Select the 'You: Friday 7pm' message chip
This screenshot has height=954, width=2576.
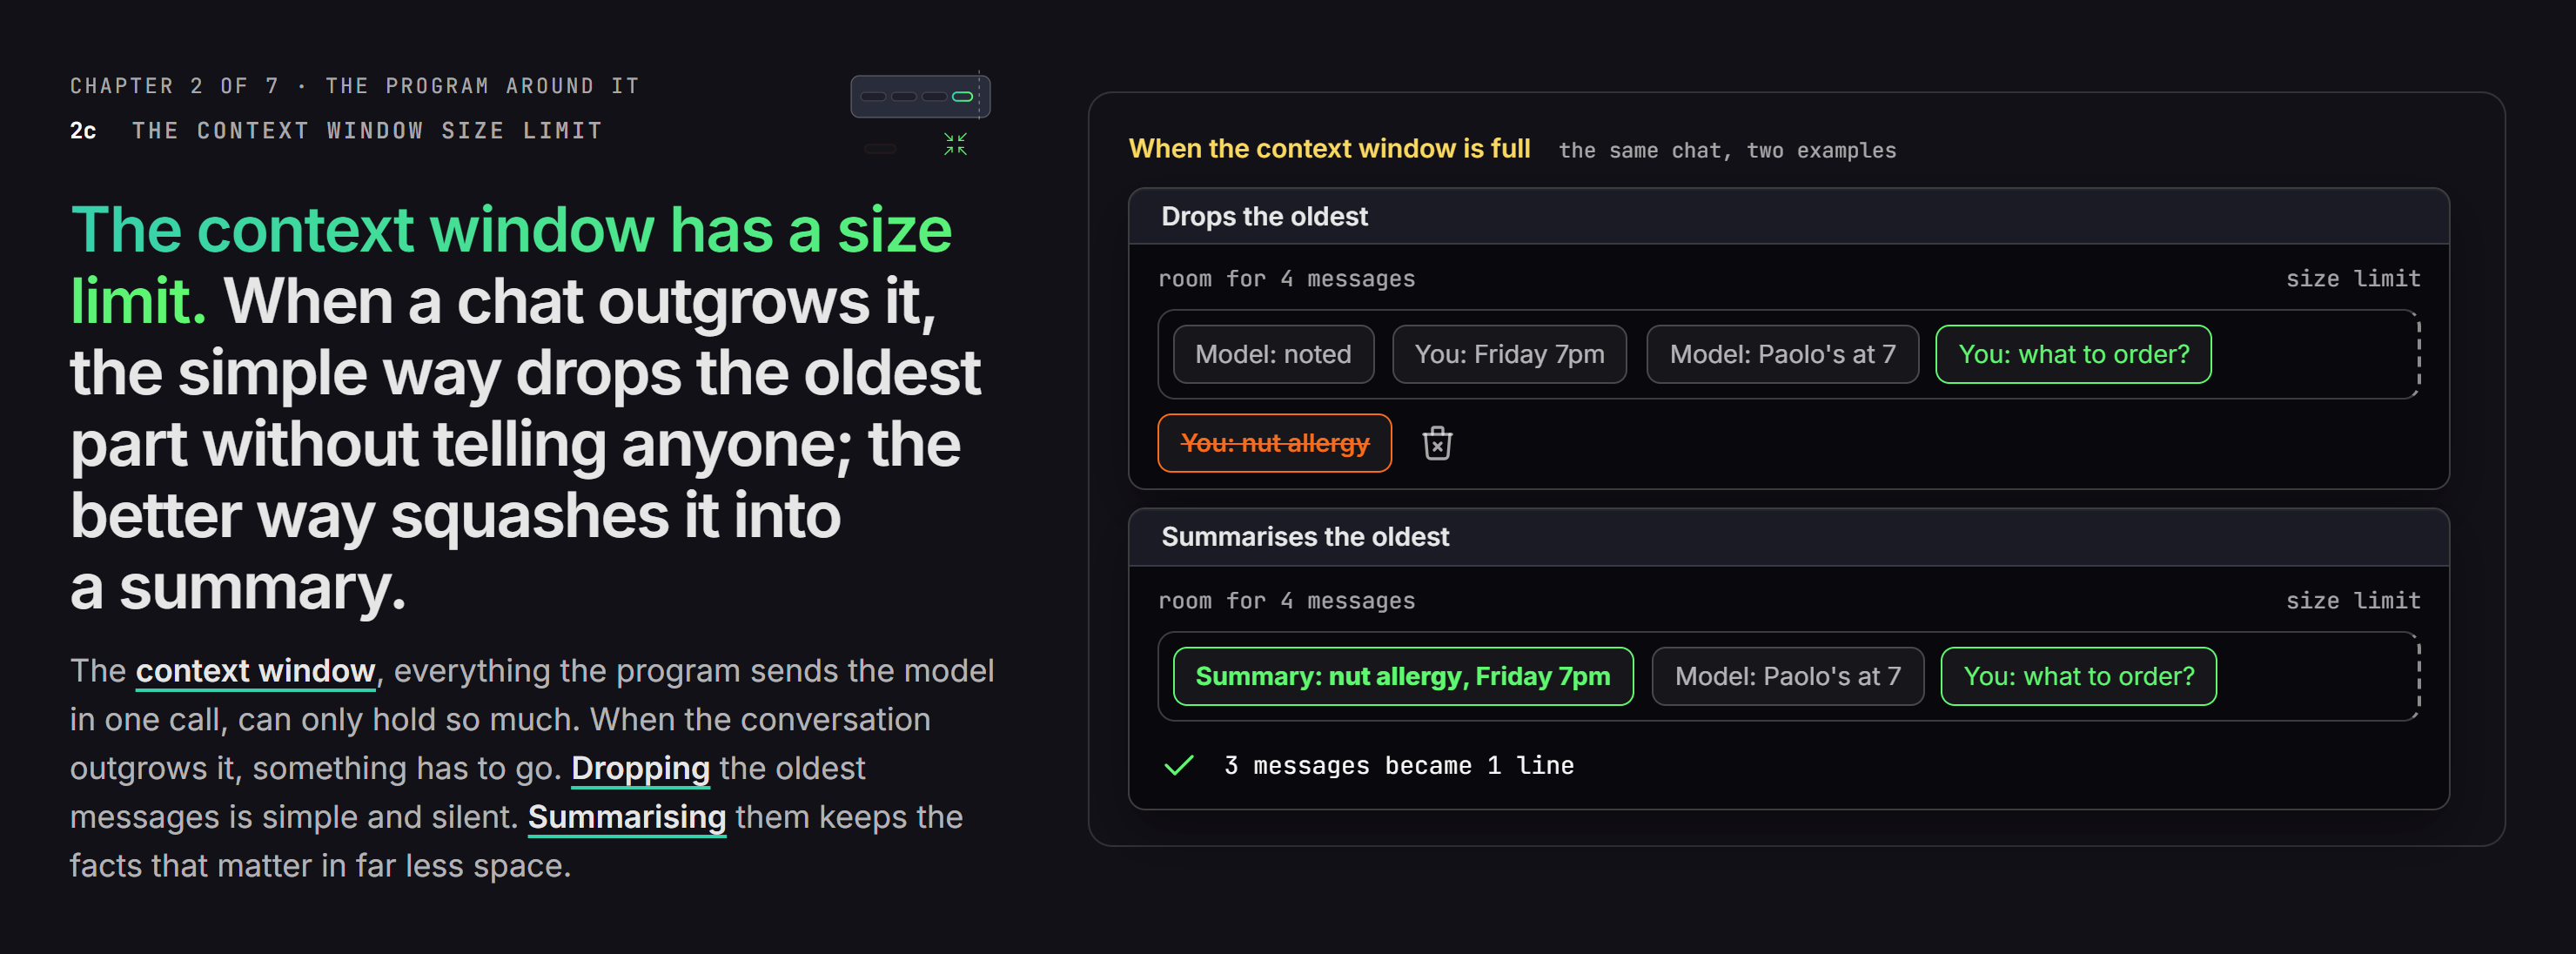point(1509,355)
